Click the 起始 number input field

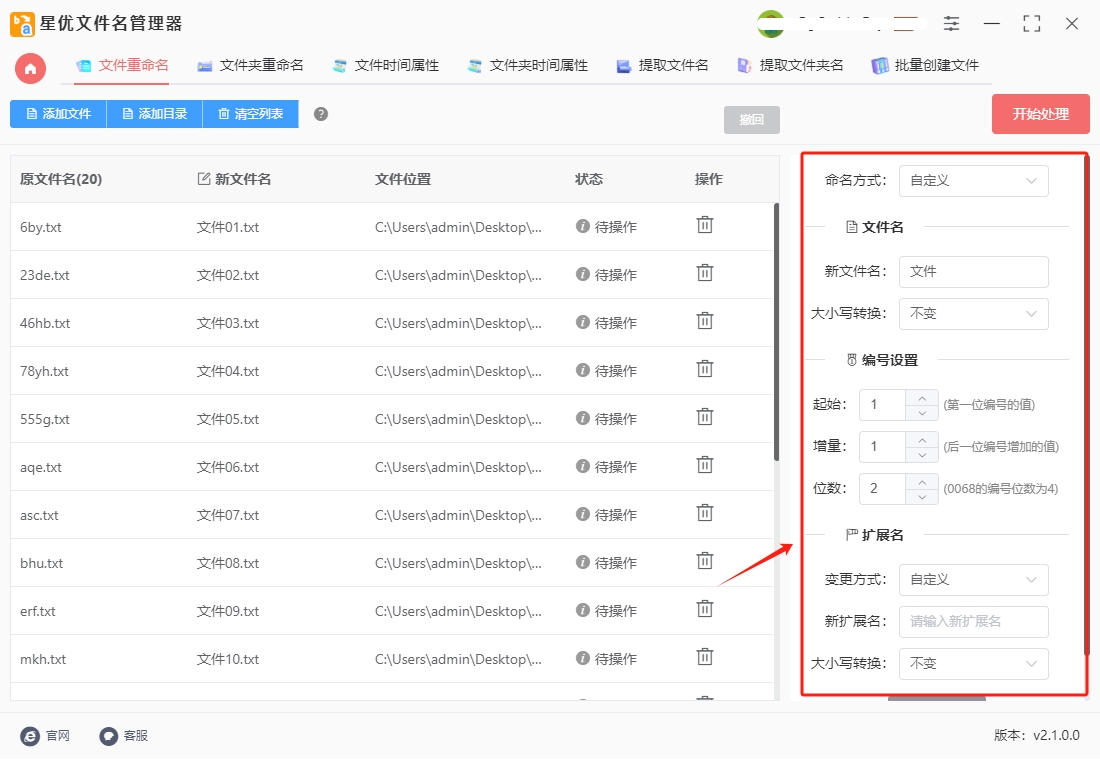point(883,405)
